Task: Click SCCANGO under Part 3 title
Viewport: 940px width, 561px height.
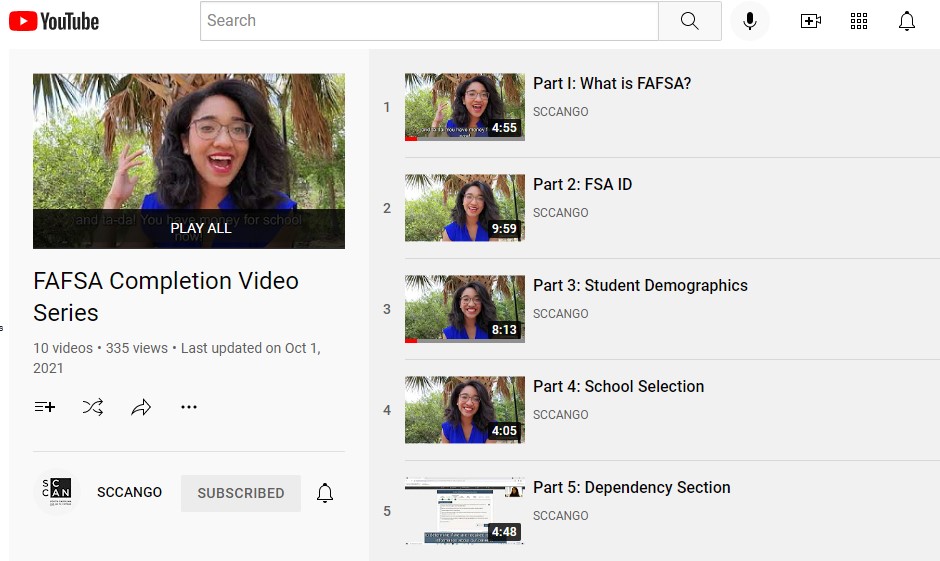Action: [561, 313]
